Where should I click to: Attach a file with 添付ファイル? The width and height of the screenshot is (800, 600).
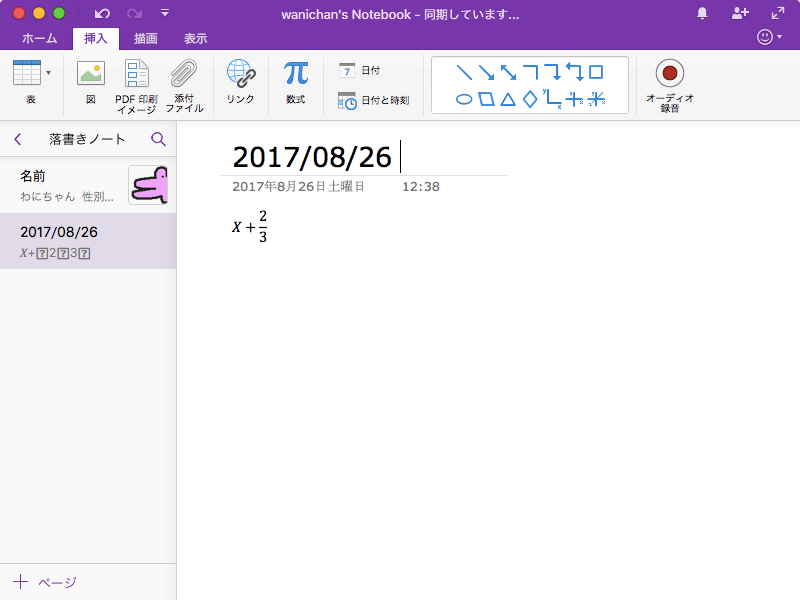tap(184, 86)
